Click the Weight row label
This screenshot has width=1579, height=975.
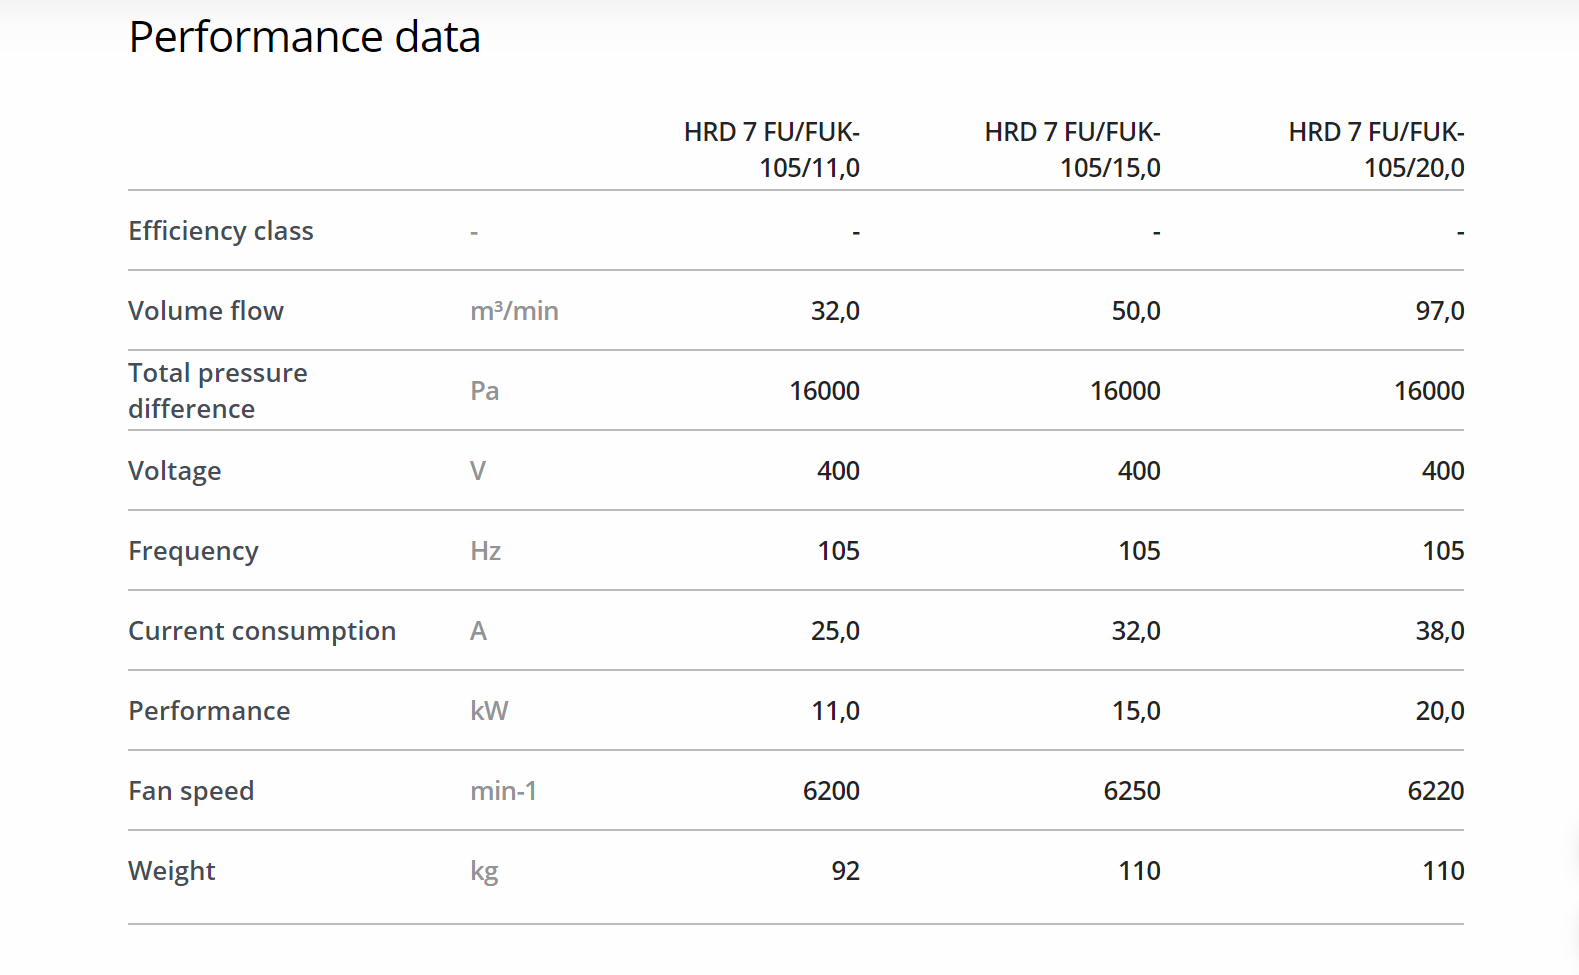pyautogui.click(x=172, y=871)
